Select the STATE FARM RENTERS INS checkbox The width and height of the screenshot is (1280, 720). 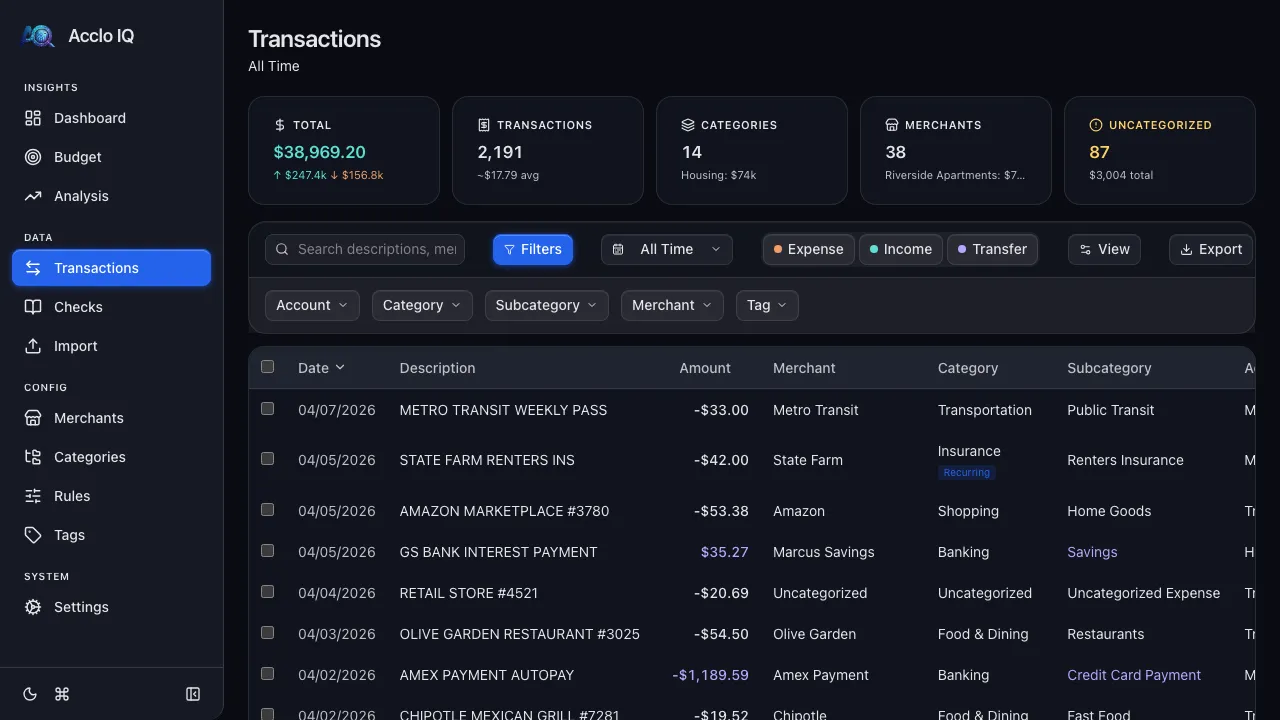tap(267, 459)
